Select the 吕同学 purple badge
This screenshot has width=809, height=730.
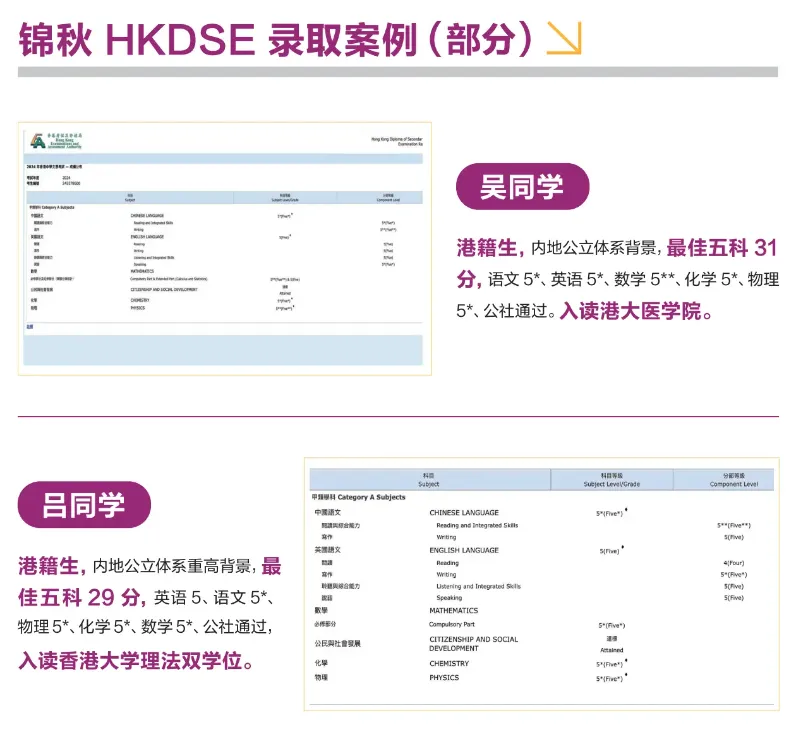84,505
